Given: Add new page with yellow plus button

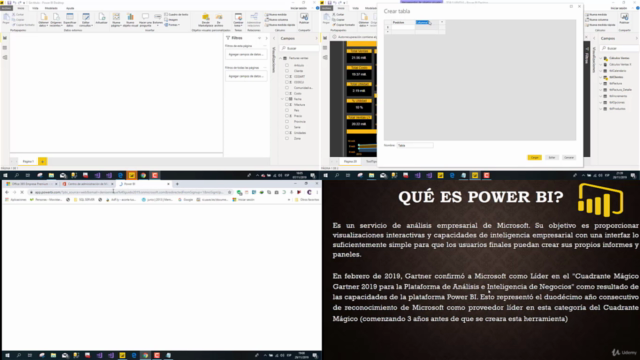Looking at the screenshot, I should click(x=42, y=162).
